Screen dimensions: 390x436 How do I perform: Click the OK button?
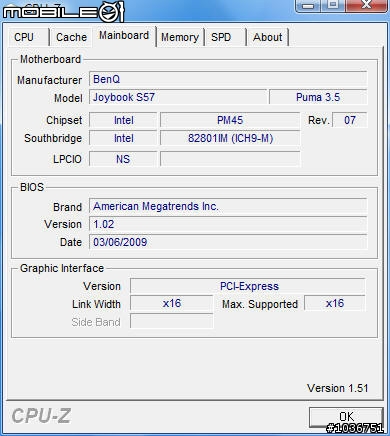(x=346, y=417)
